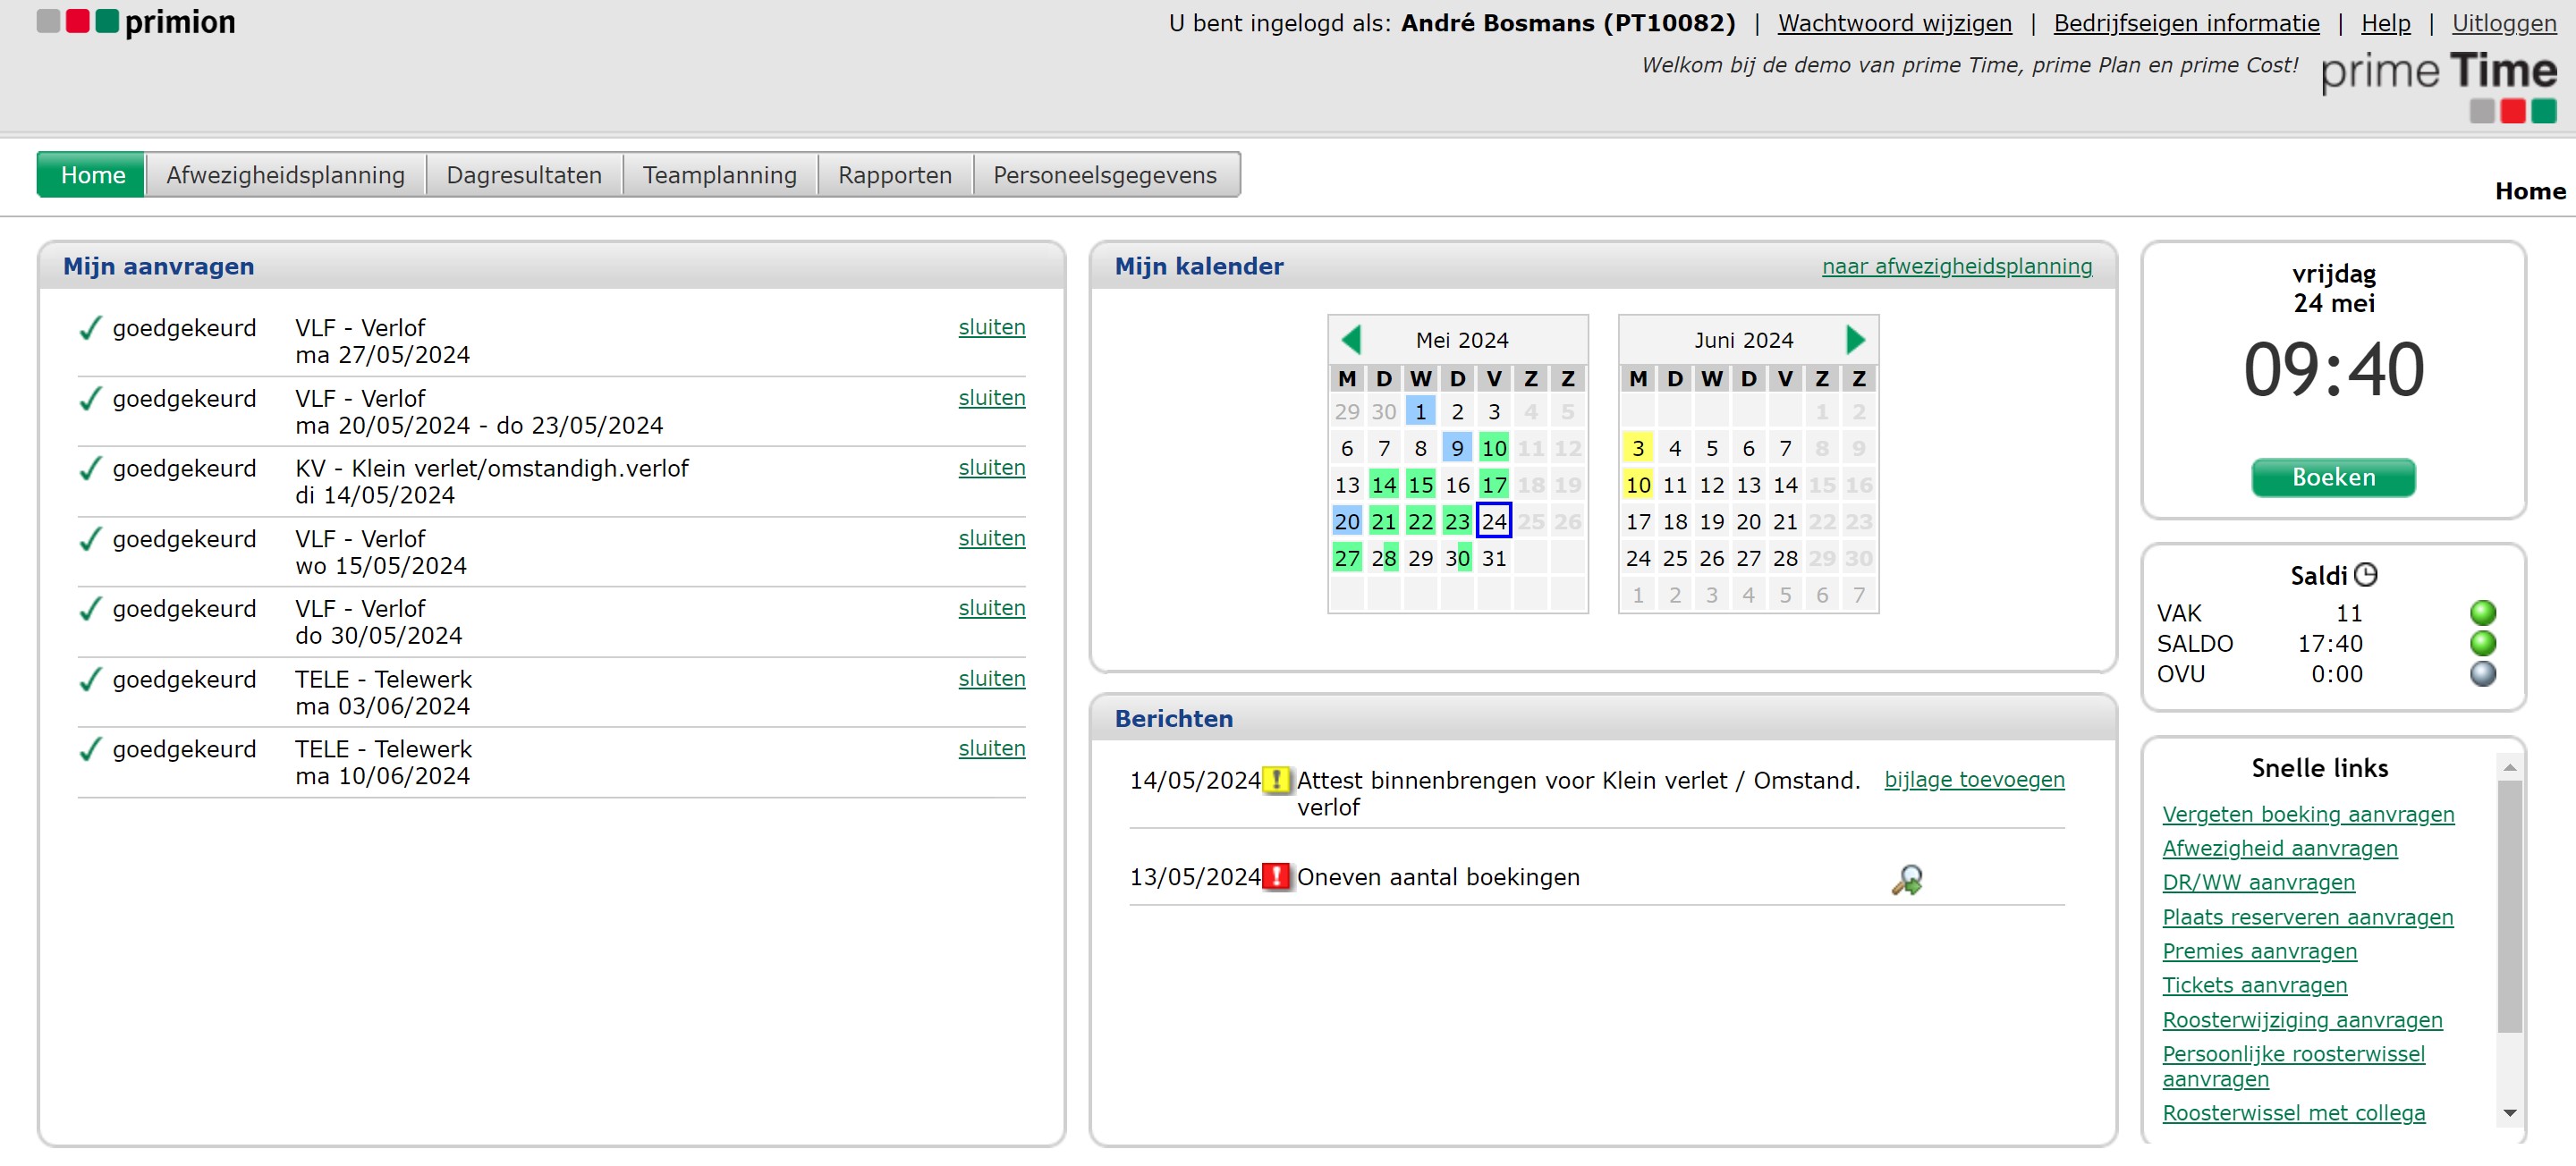Click red alert icon on 13/05/2024 message
The width and height of the screenshot is (2576, 1166).
click(1276, 877)
